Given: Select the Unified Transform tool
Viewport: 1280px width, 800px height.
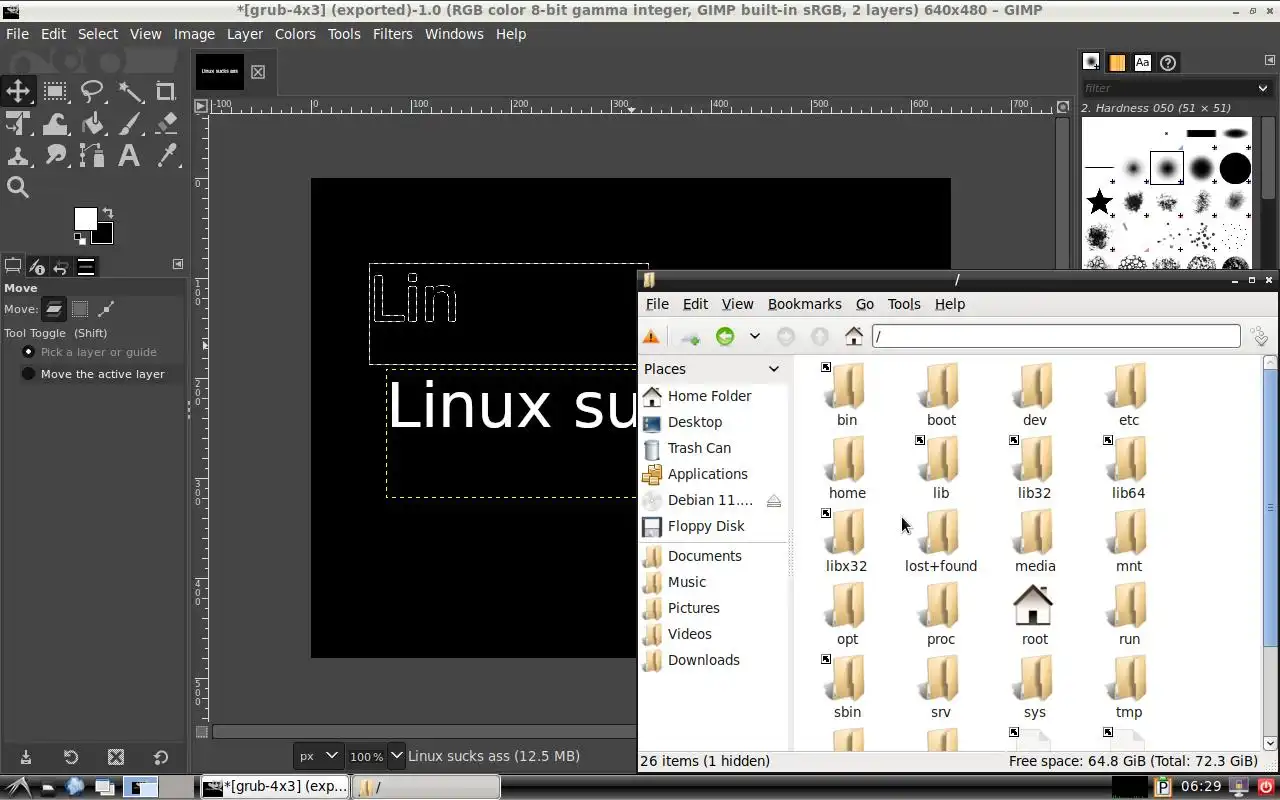Looking at the screenshot, I should click(18, 124).
